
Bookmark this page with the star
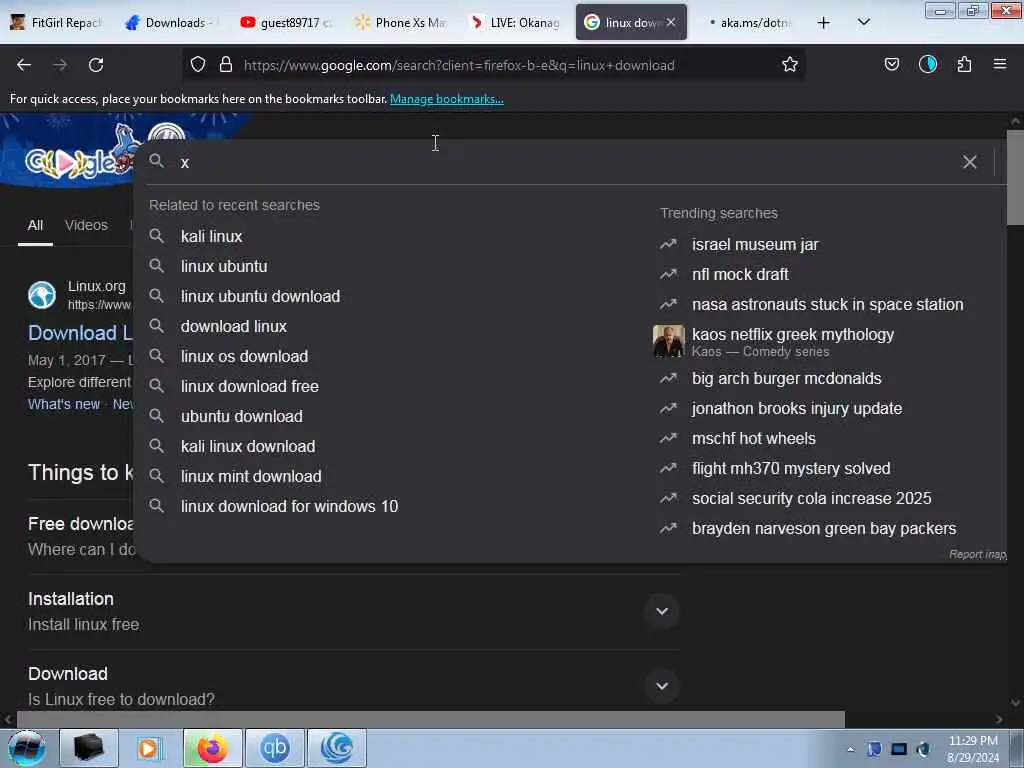(x=790, y=65)
